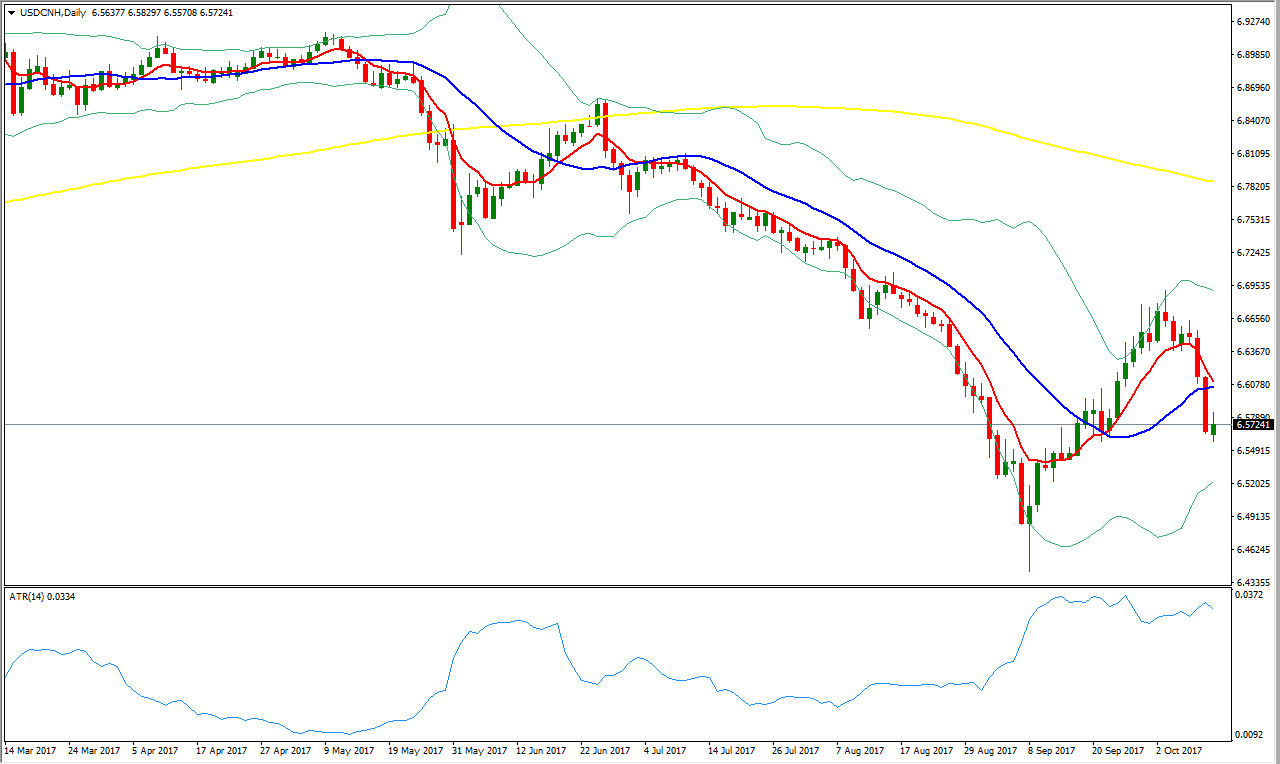Click the 6.49135 price axis label
Screen dimensions: 1280x764
[x=1254, y=516]
